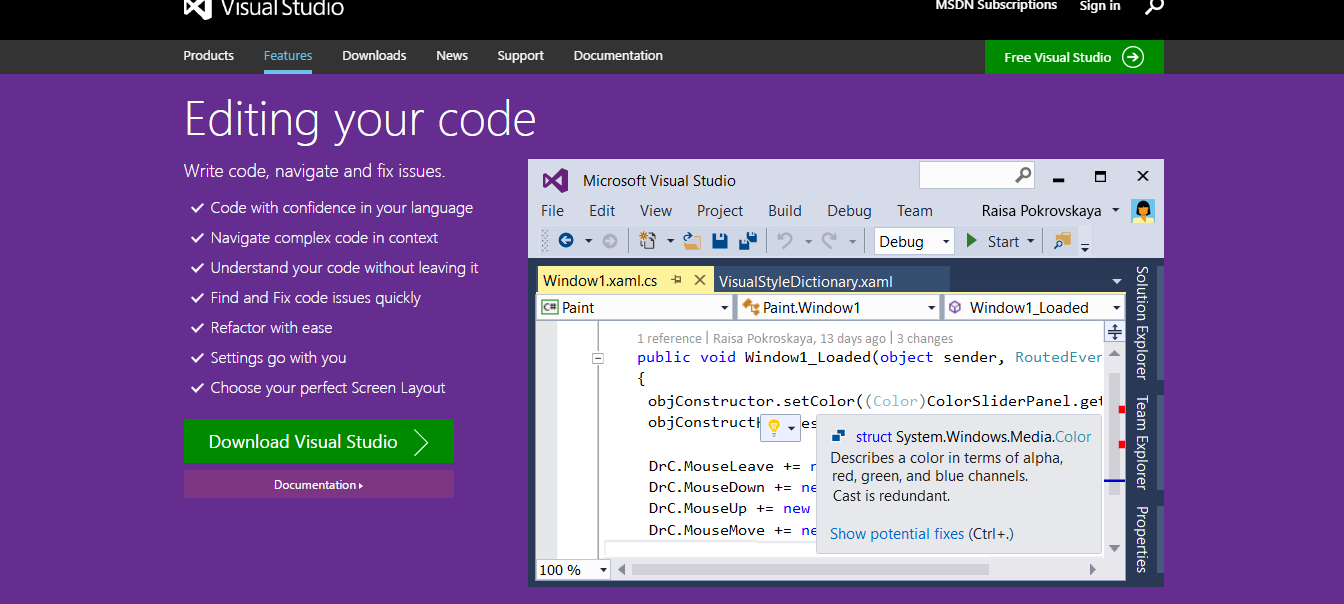Click Show potential fixes link
This screenshot has height=604, width=1344.
(x=897, y=534)
